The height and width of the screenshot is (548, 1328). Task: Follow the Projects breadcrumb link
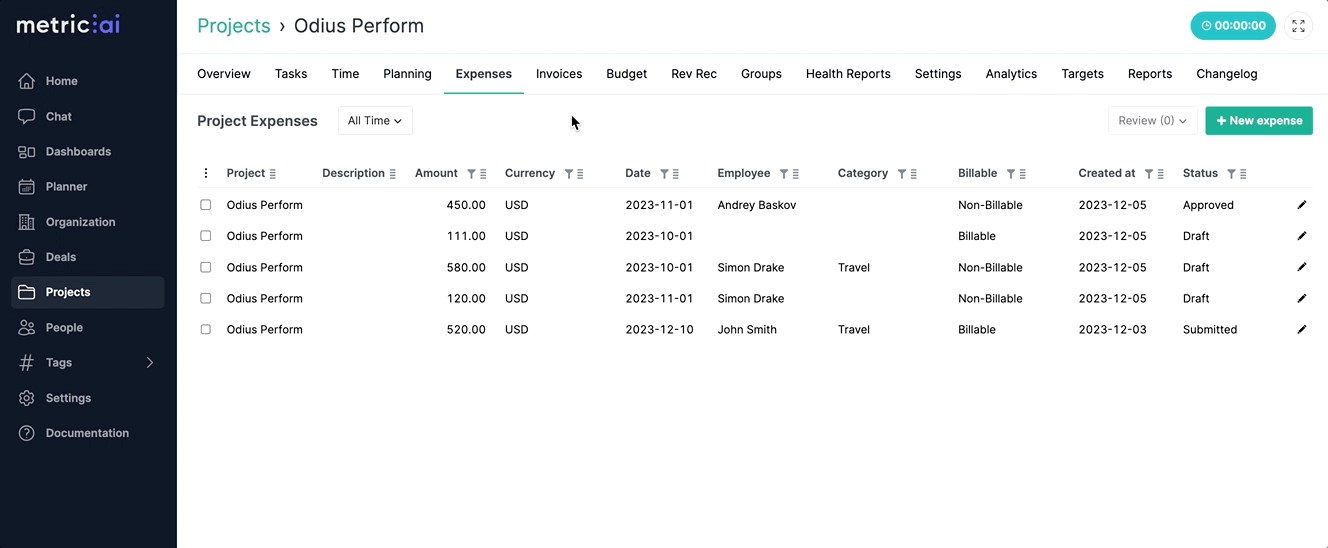click(x=234, y=26)
